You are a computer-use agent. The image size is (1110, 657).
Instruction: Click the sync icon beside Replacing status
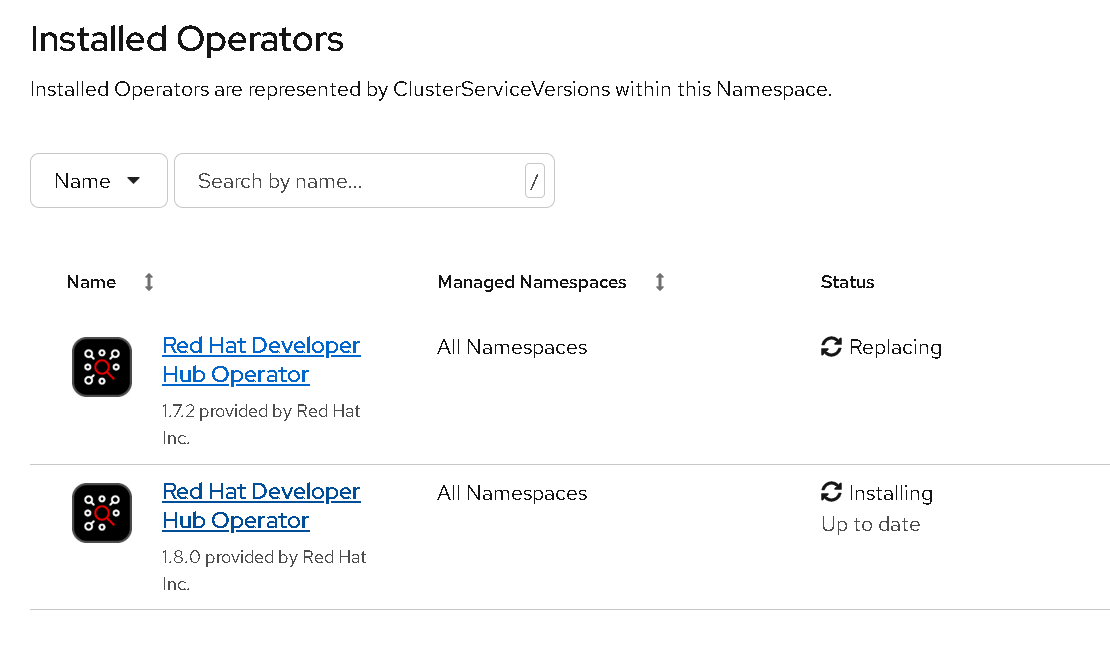coord(831,347)
